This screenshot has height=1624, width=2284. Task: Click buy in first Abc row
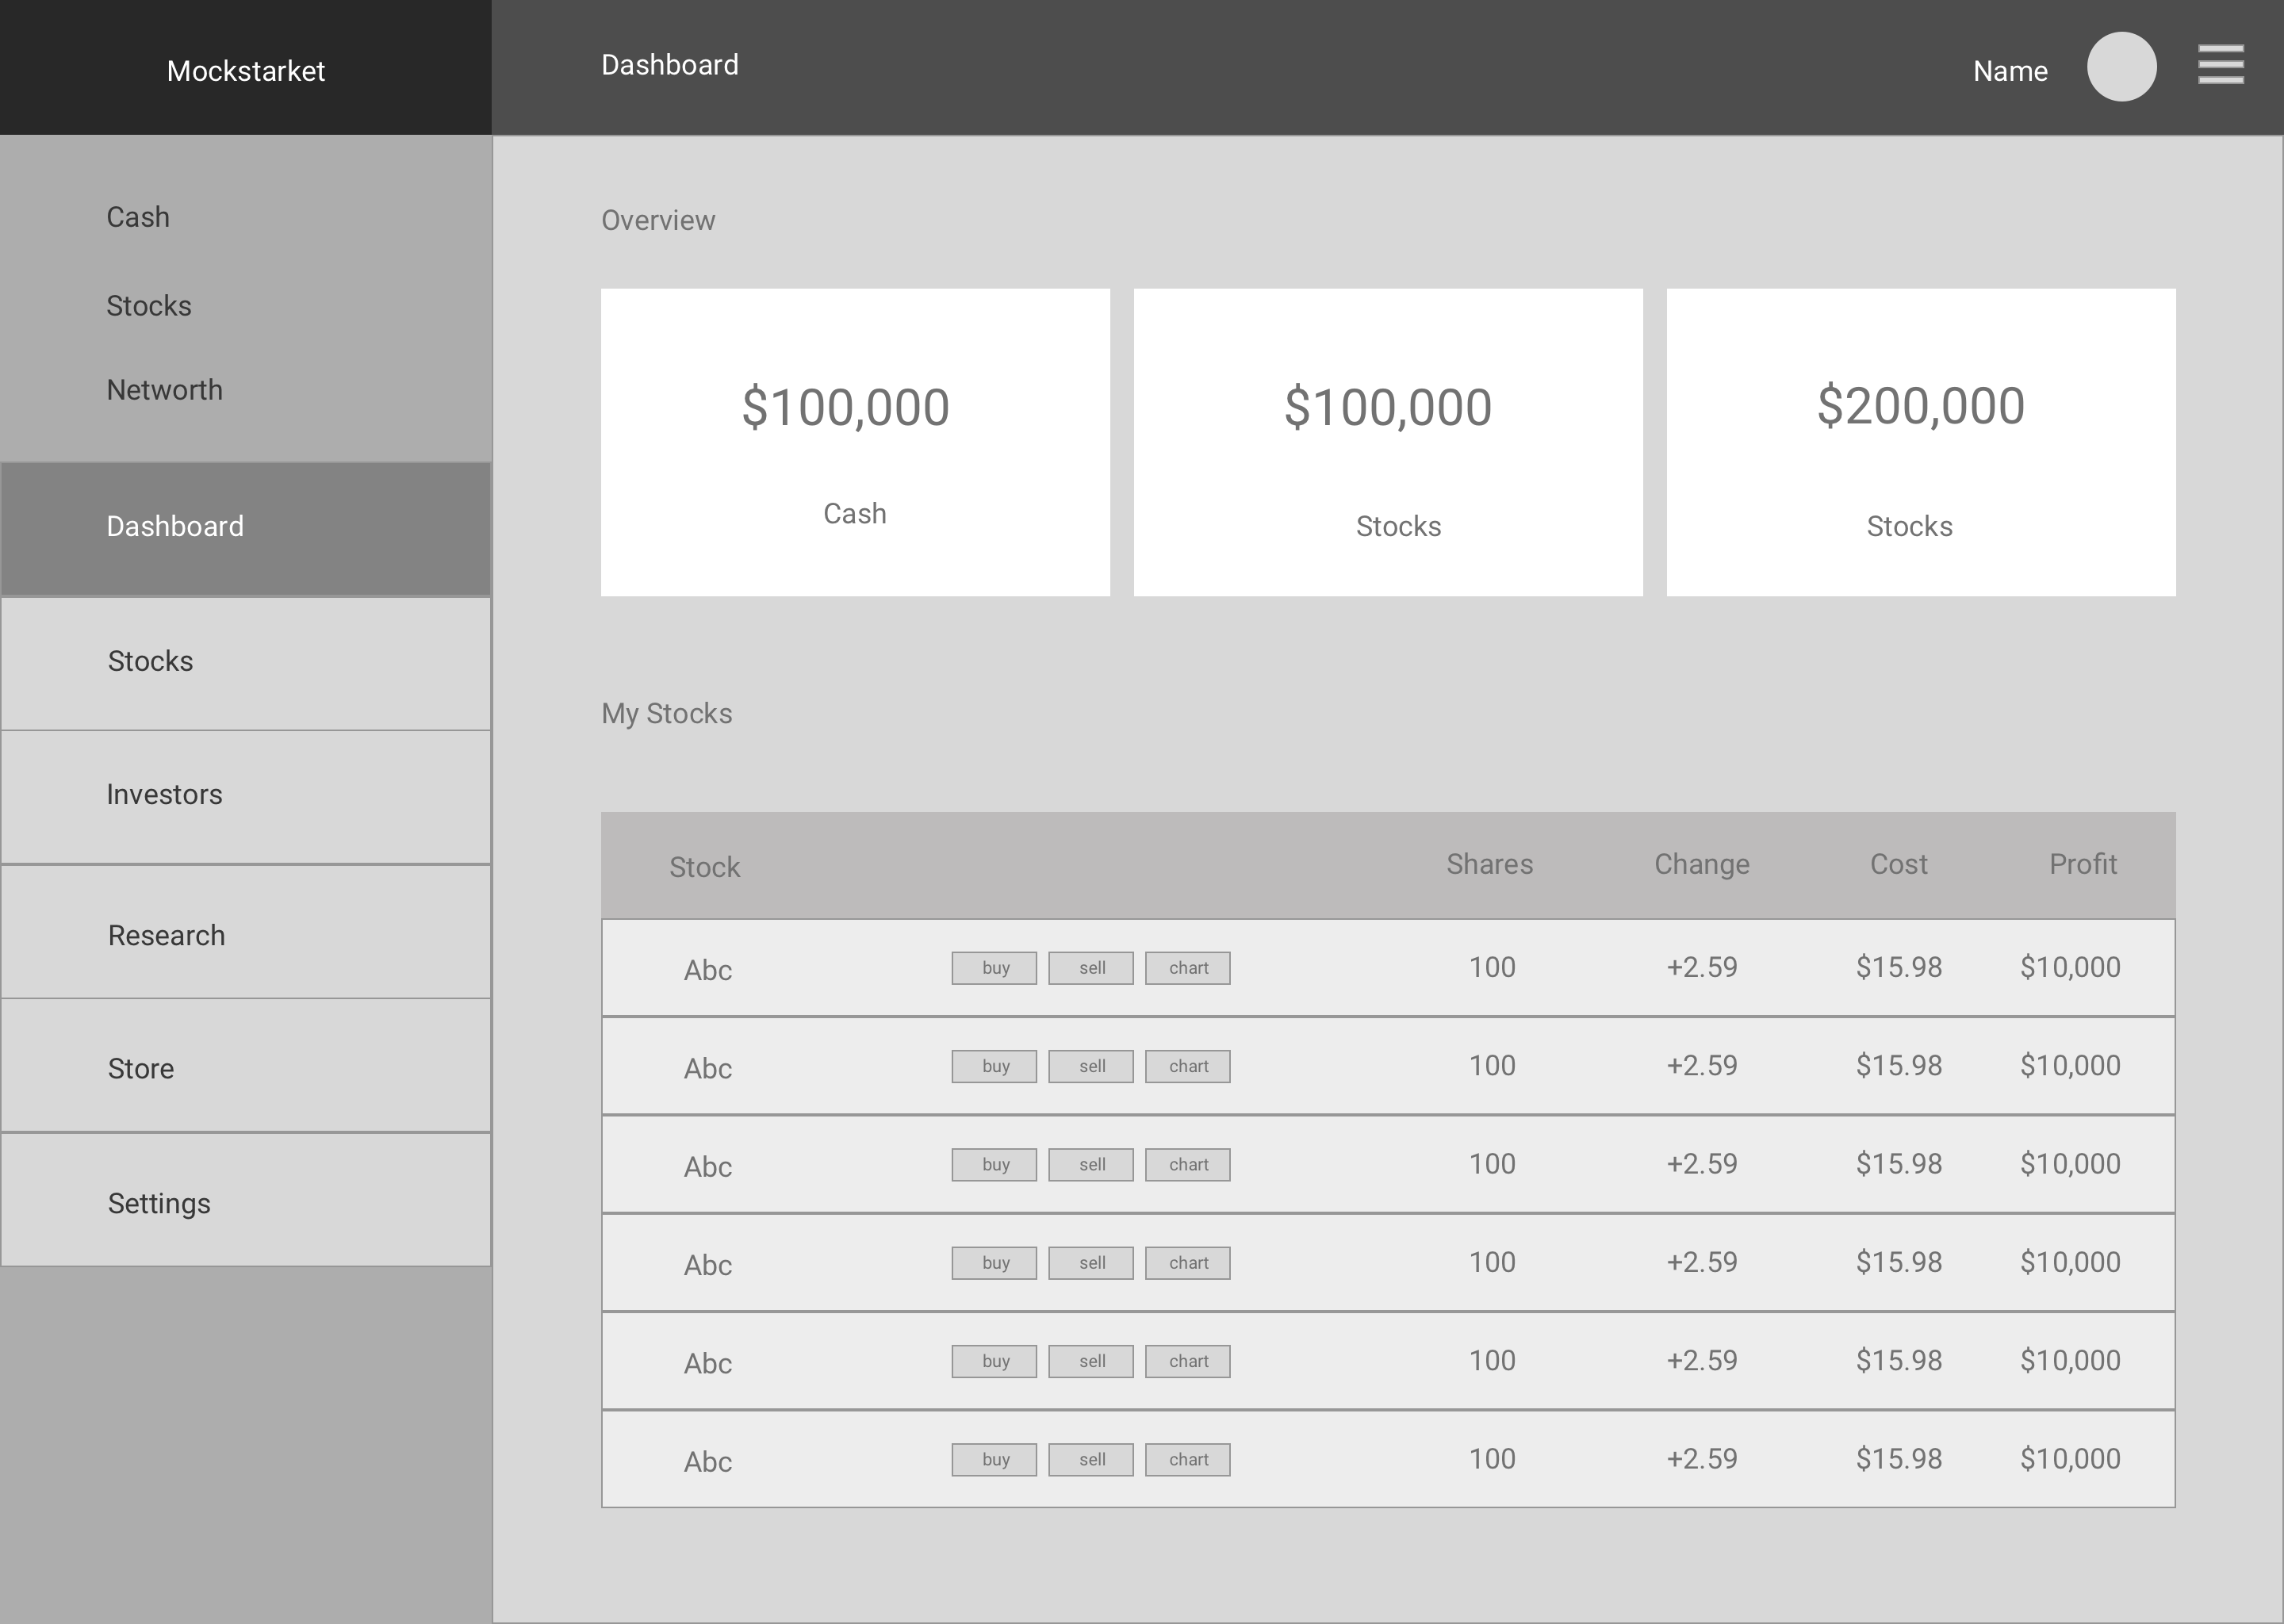(994, 968)
